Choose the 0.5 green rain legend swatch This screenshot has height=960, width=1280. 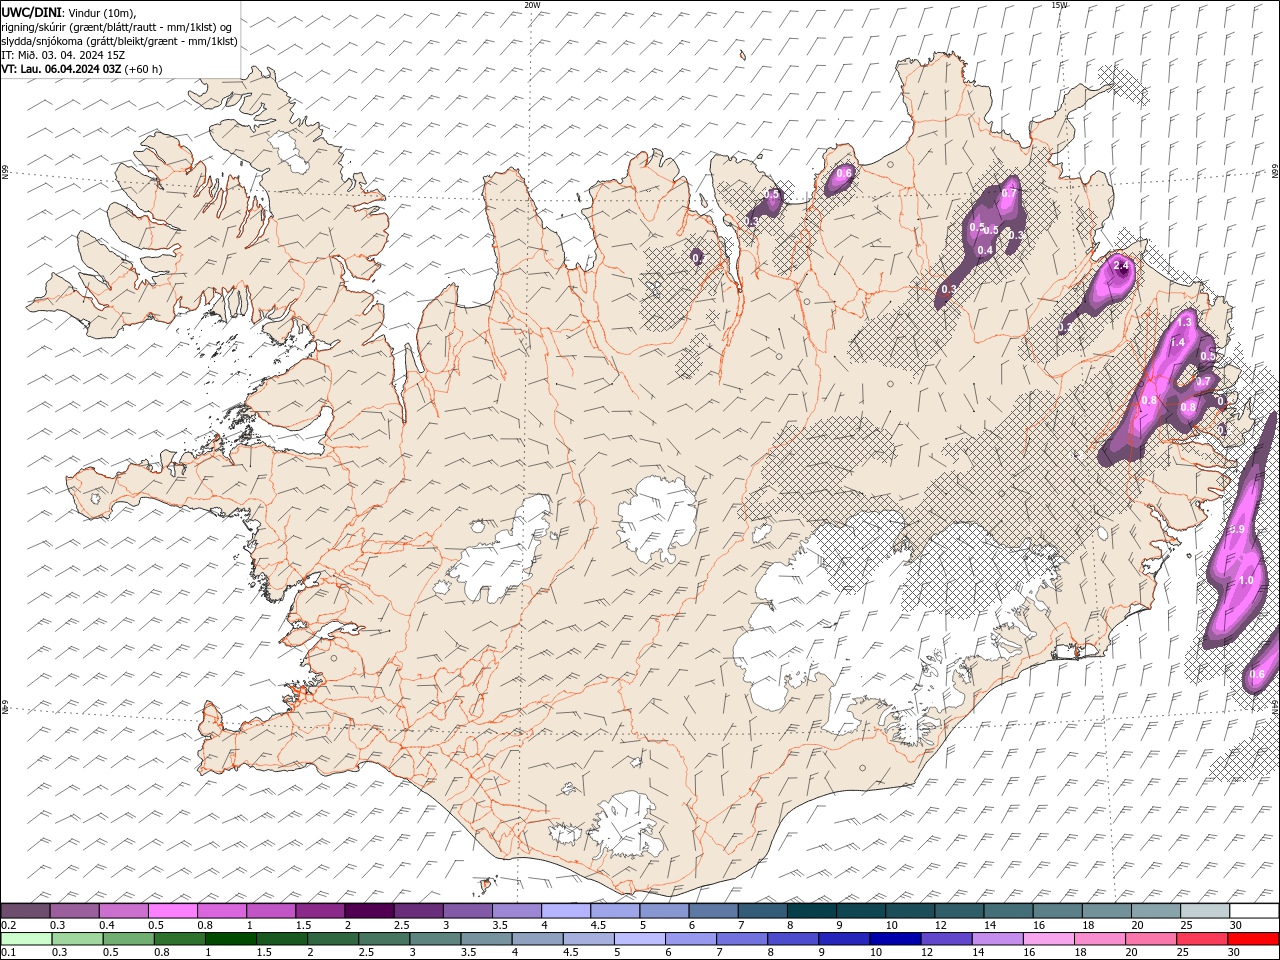click(x=126, y=938)
